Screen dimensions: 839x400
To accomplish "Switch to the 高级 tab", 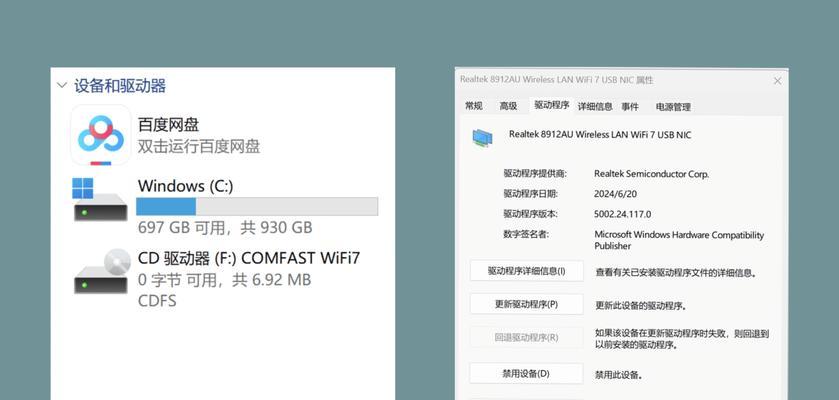I will [508, 106].
